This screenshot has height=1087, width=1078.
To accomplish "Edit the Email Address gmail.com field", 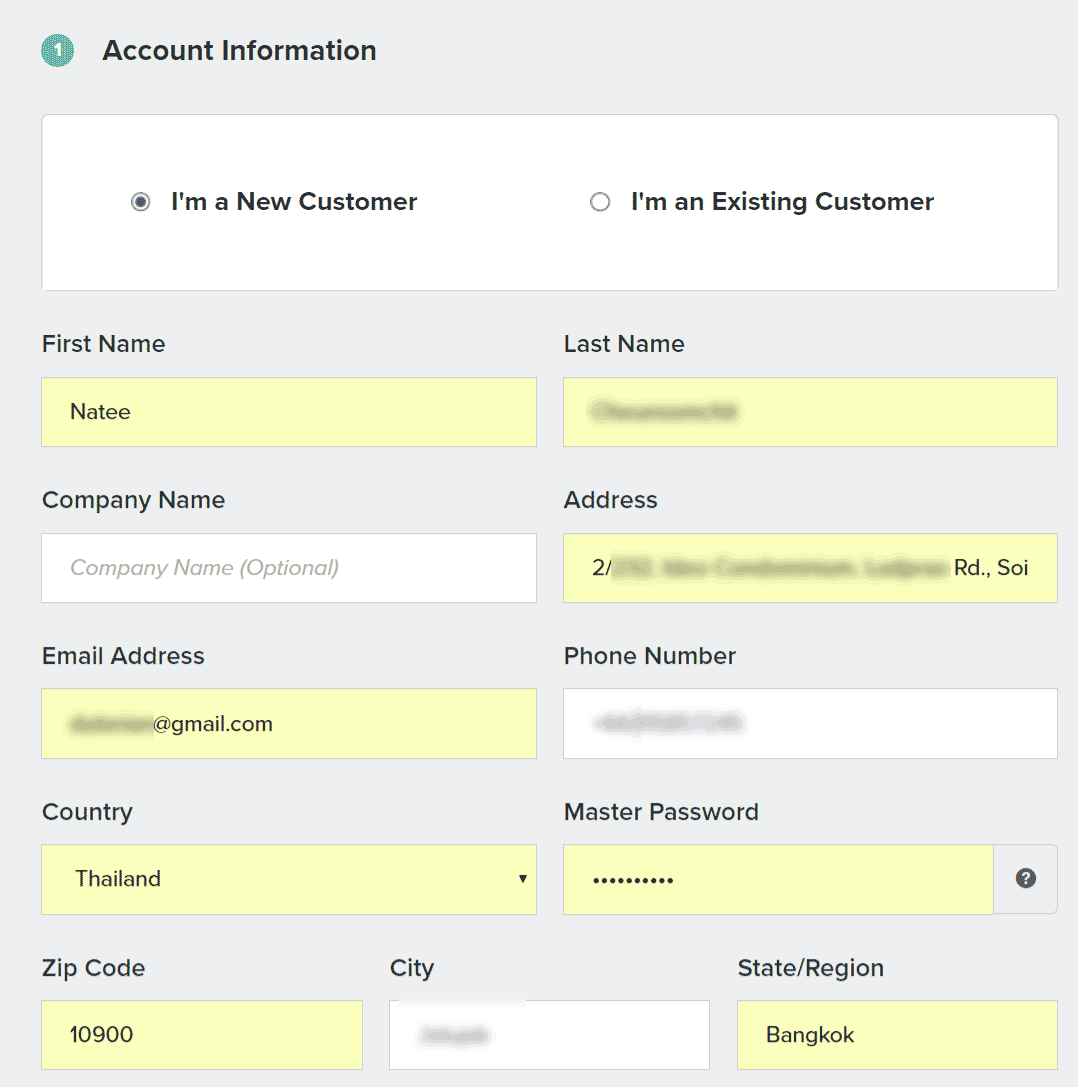I will pos(289,724).
